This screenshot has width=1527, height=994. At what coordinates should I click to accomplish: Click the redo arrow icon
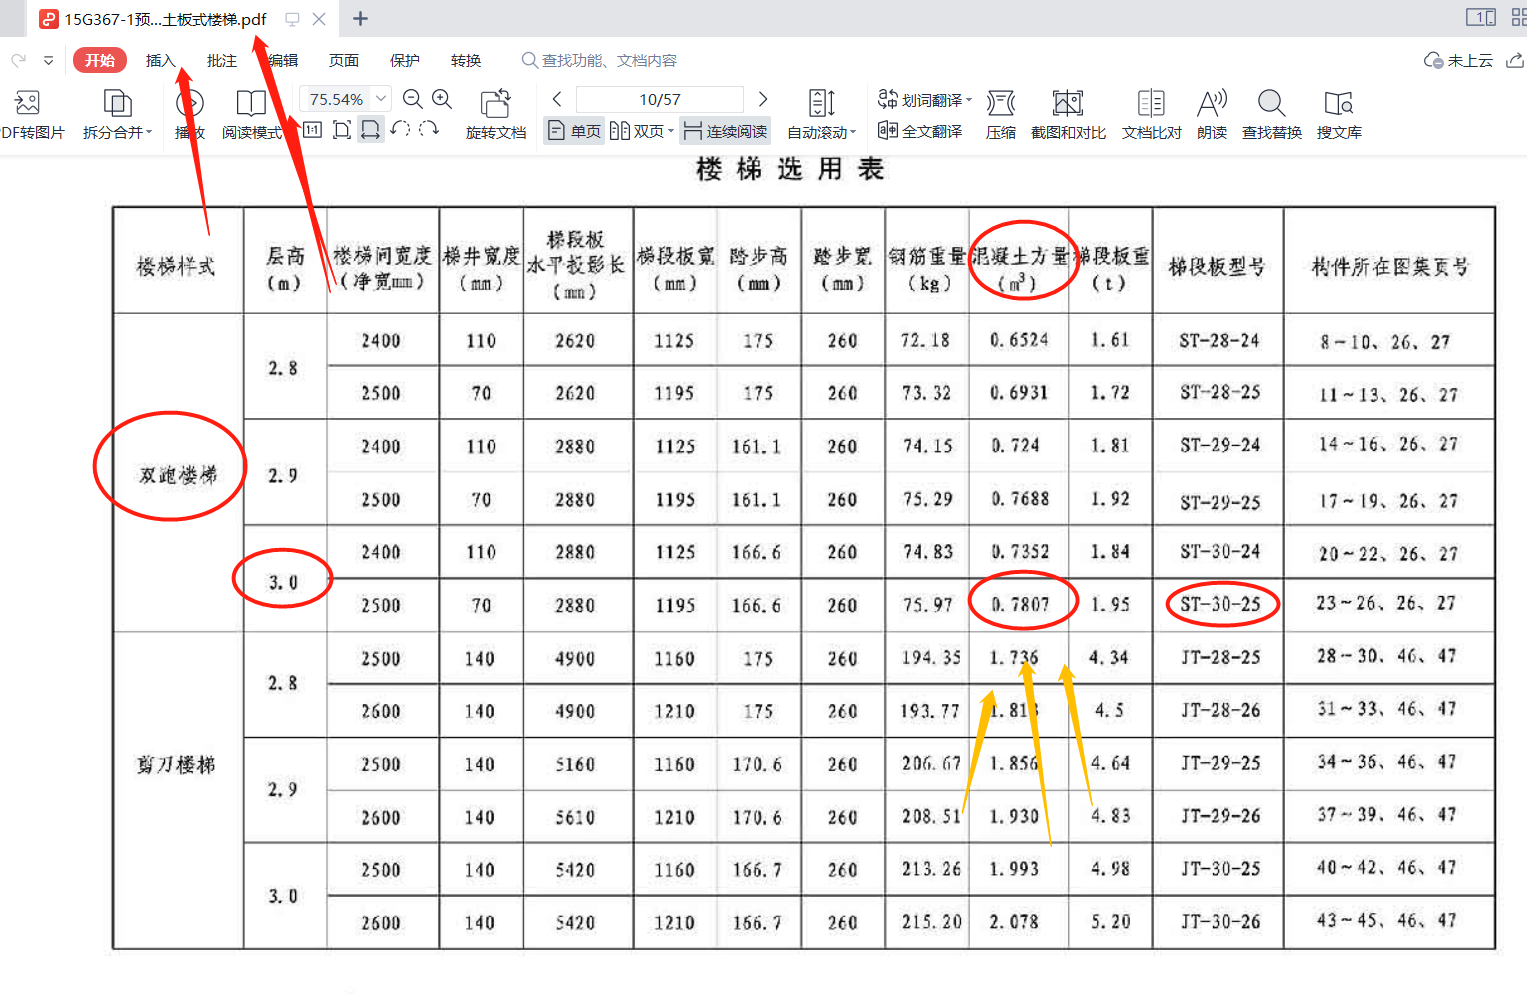18,60
